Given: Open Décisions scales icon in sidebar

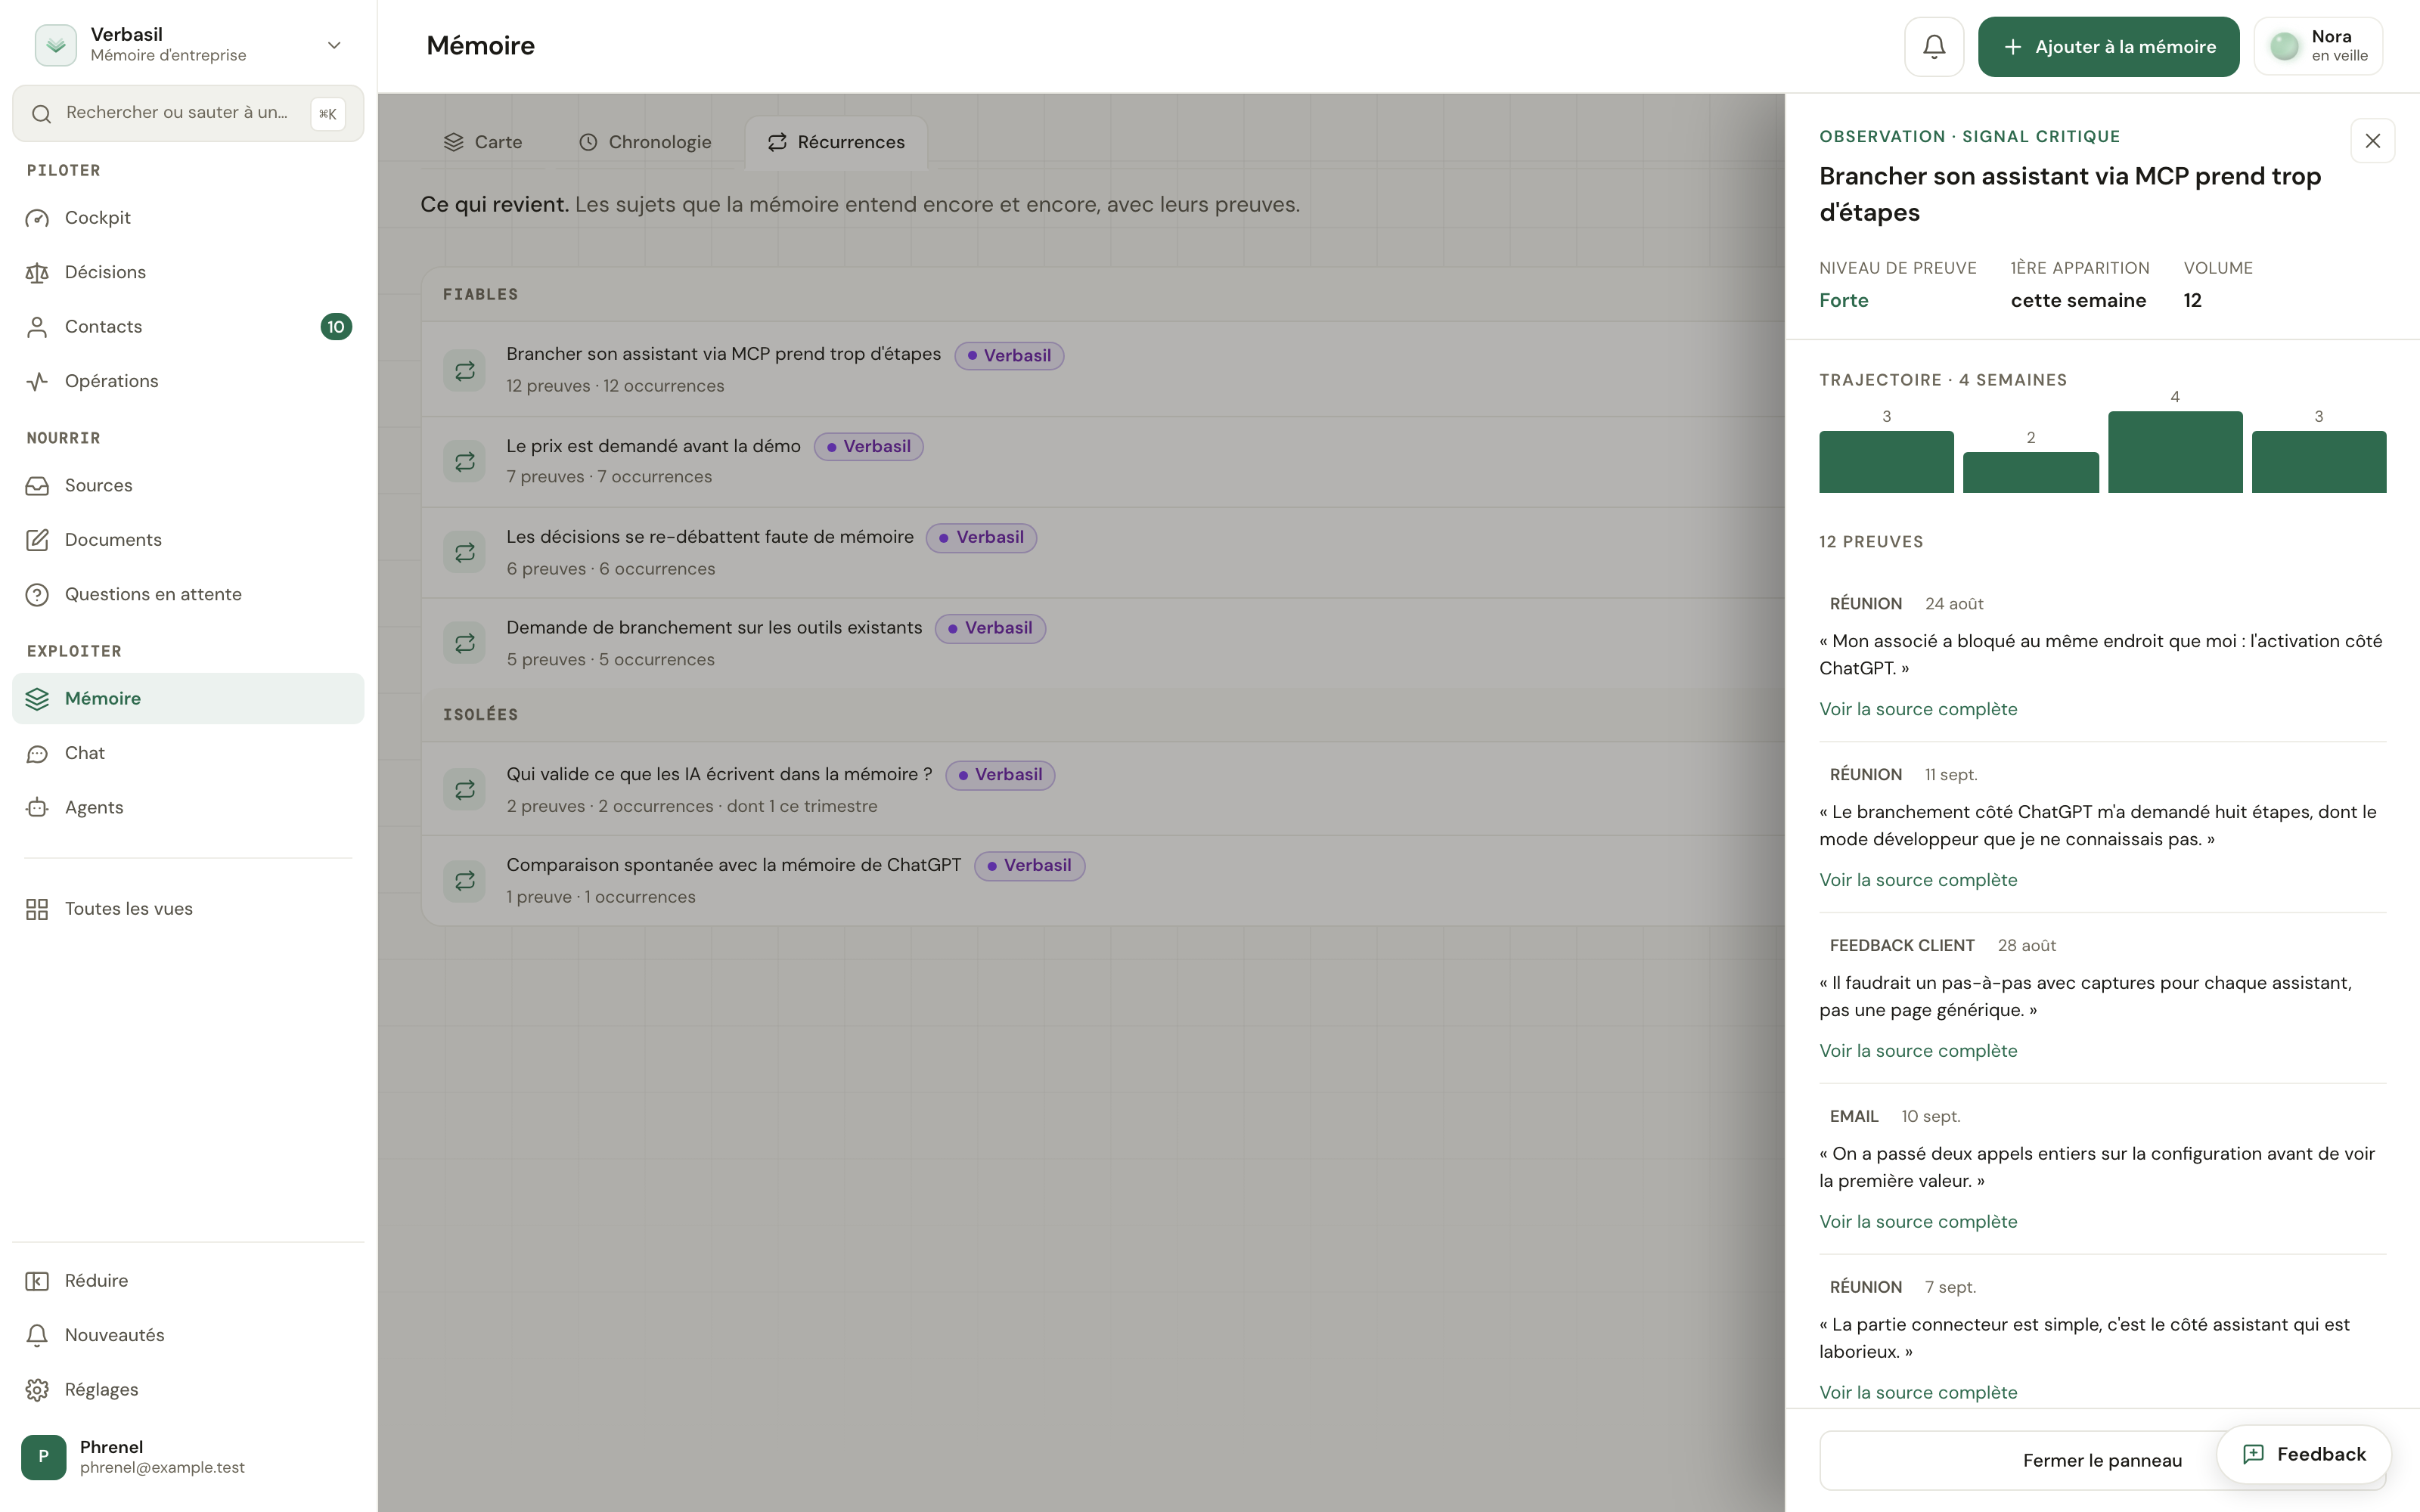Looking at the screenshot, I should tap(37, 272).
